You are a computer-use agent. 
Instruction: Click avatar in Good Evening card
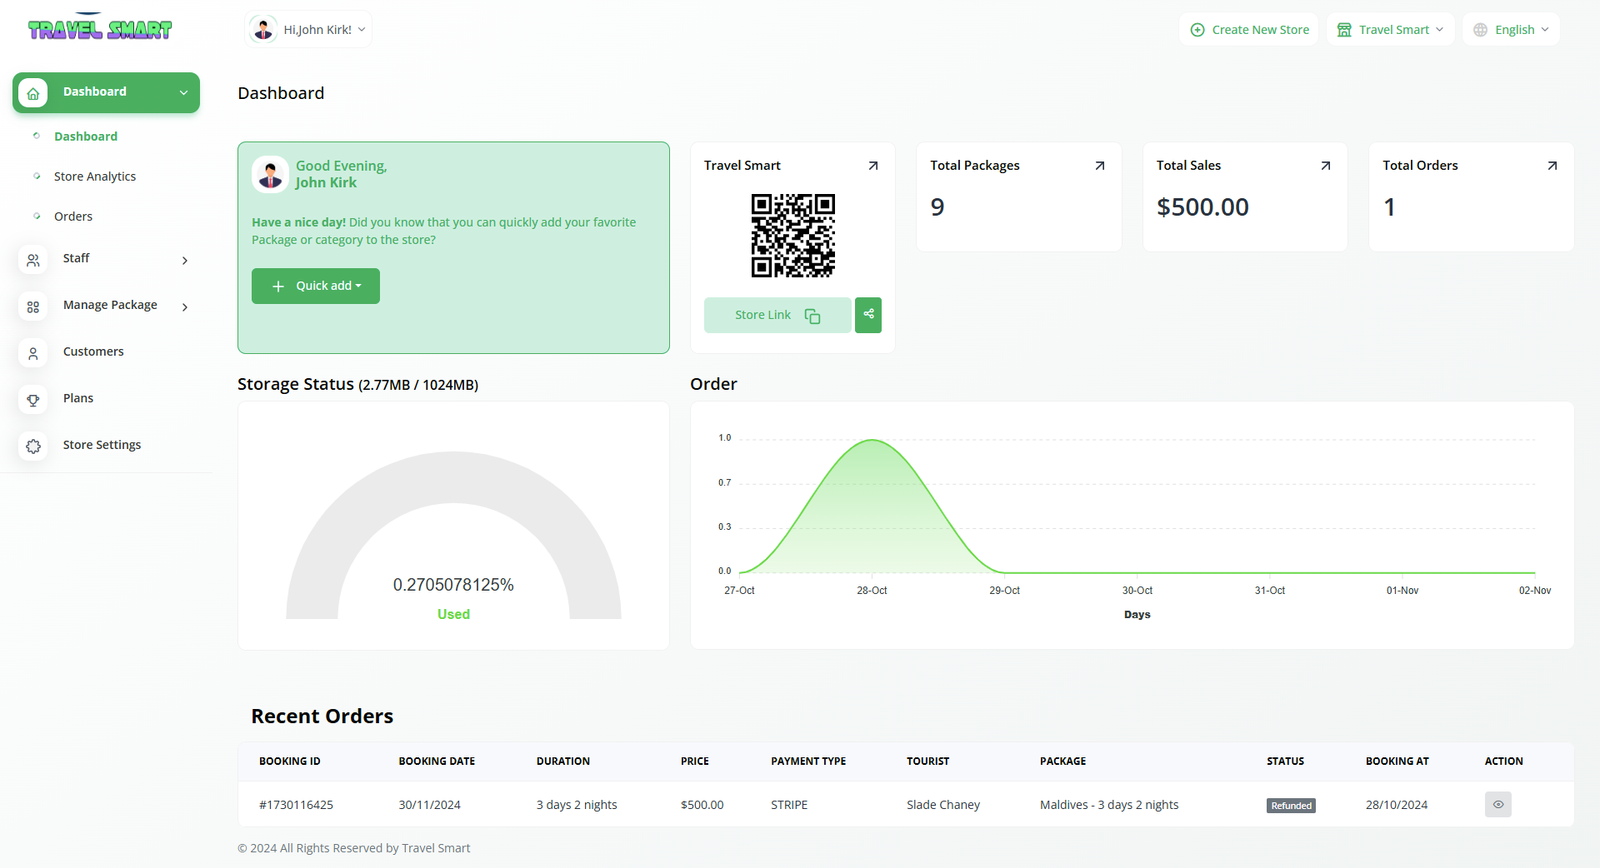pyautogui.click(x=270, y=174)
